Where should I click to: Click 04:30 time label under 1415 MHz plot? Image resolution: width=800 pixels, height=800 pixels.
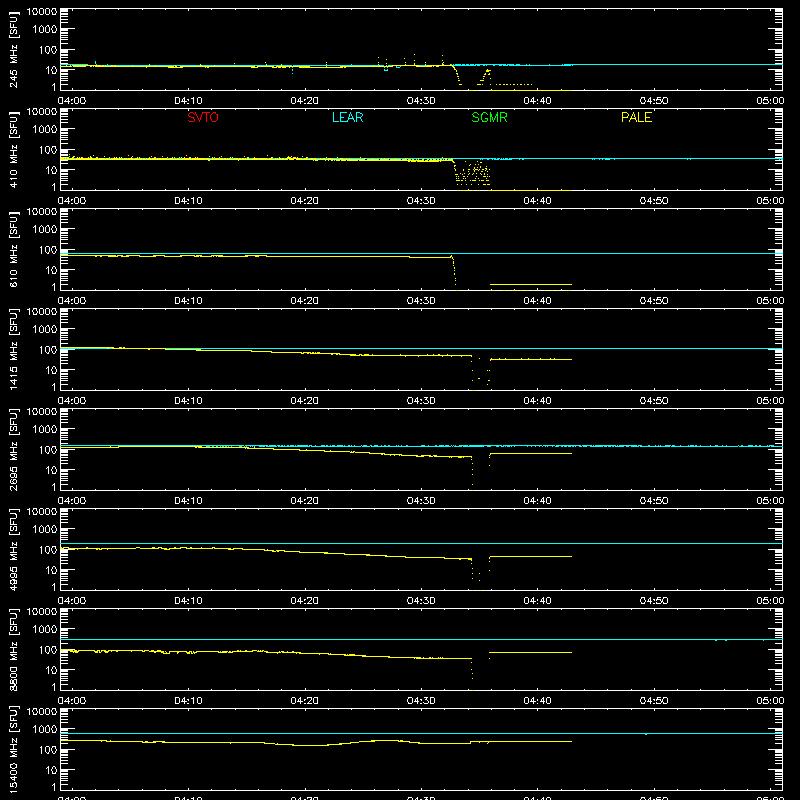[x=421, y=401]
